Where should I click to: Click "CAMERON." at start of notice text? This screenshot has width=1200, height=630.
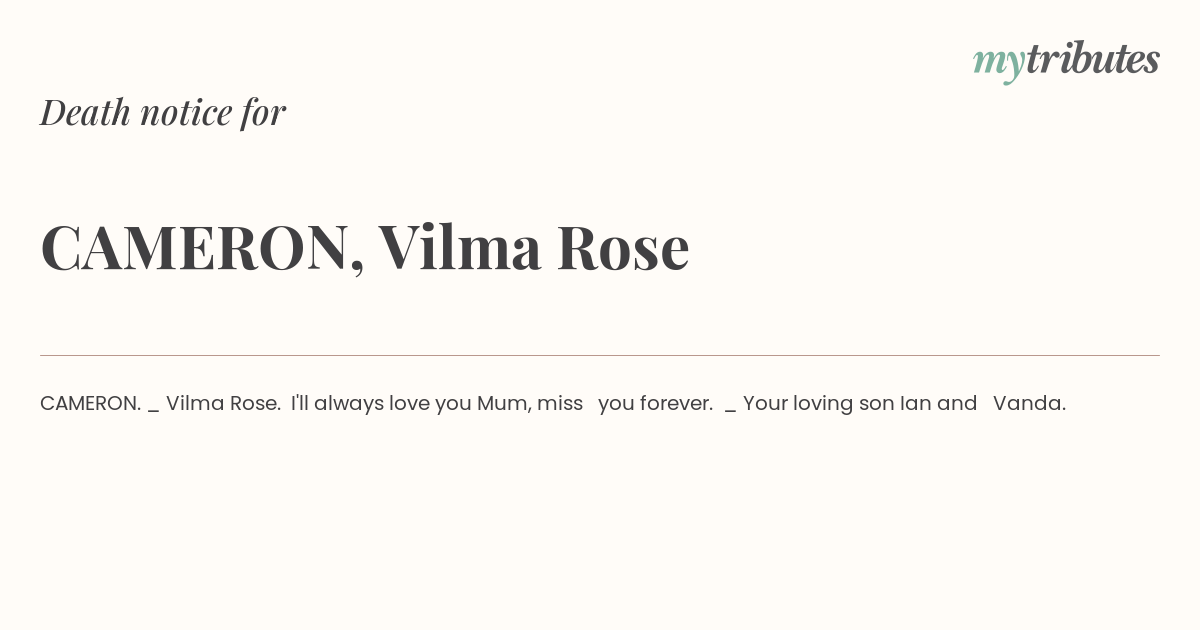click(91, 403)
